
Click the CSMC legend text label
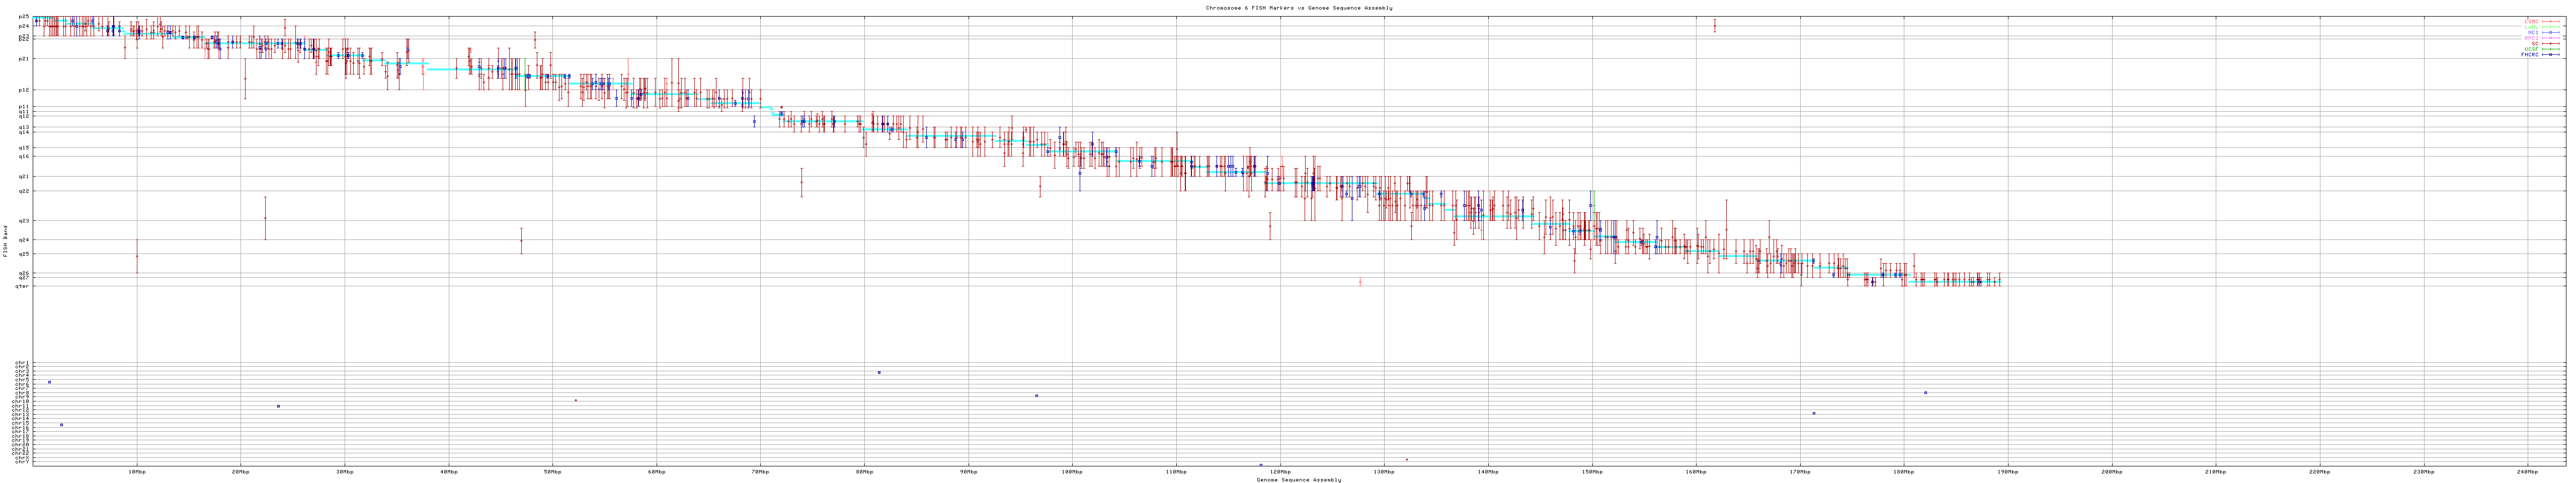2531,21
